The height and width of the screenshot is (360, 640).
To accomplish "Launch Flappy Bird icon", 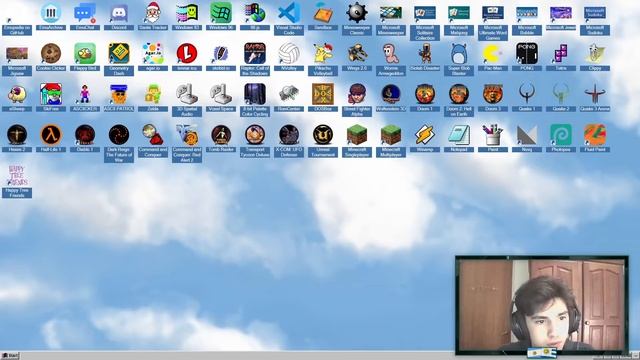I will coord(85,53).
